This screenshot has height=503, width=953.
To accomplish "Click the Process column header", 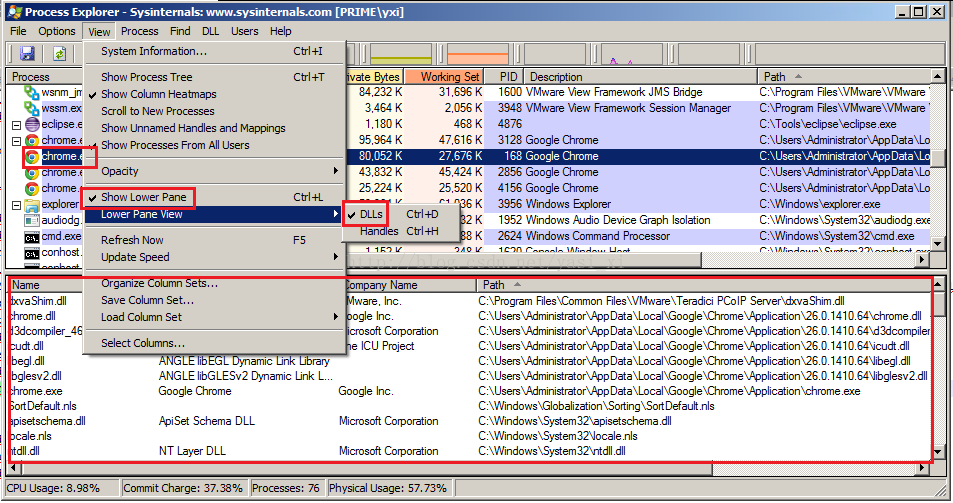I will pyautogui.click(x=44, y=77).
